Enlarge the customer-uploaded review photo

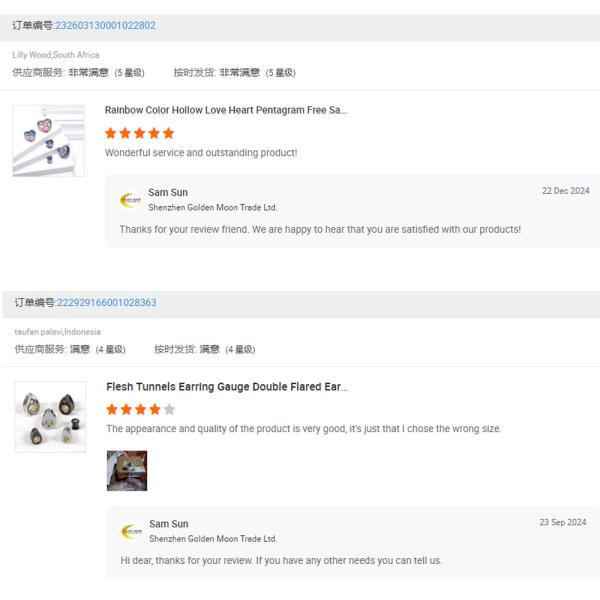click(127, 470)
